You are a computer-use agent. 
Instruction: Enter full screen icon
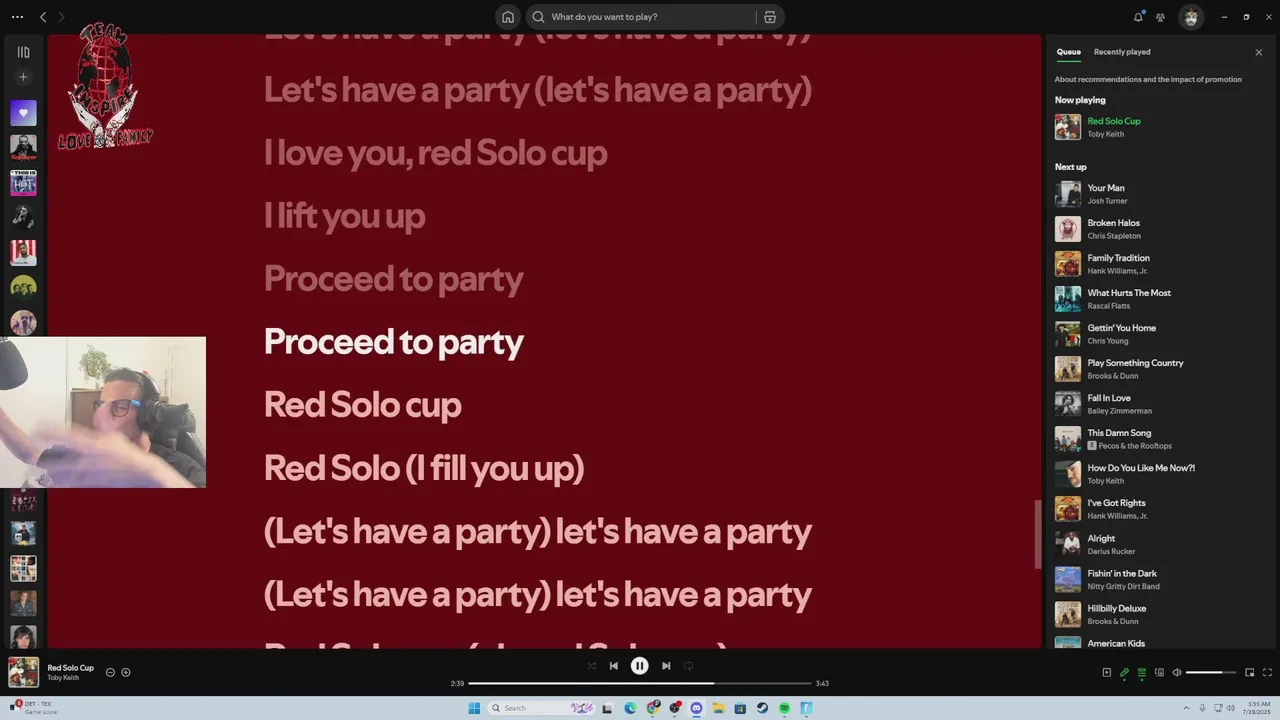[1267, 672]
